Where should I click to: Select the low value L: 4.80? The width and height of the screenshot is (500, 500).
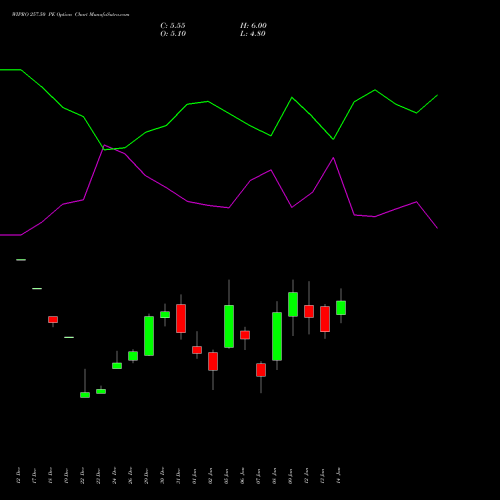point(253,34)
